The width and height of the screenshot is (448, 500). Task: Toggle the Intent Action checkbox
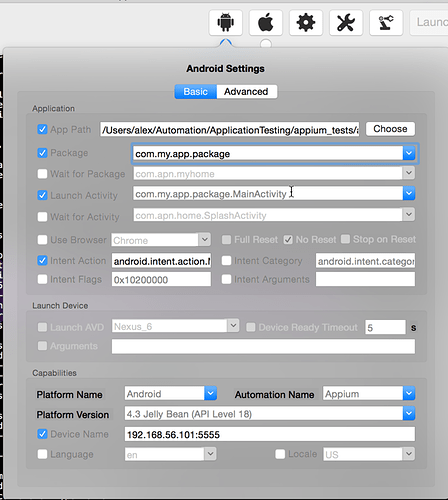(42, 260)
